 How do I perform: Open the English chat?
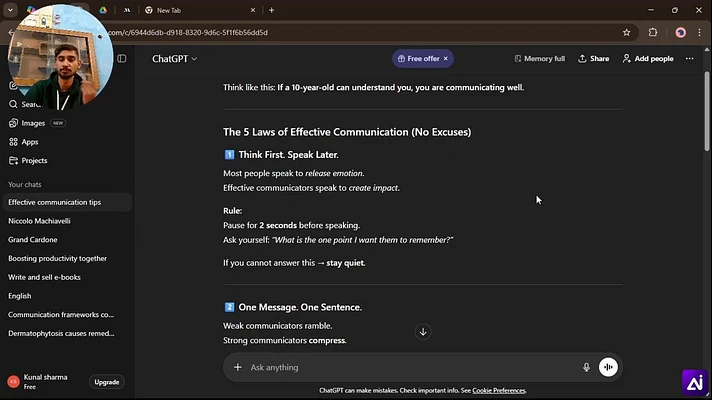coord(67,296)
